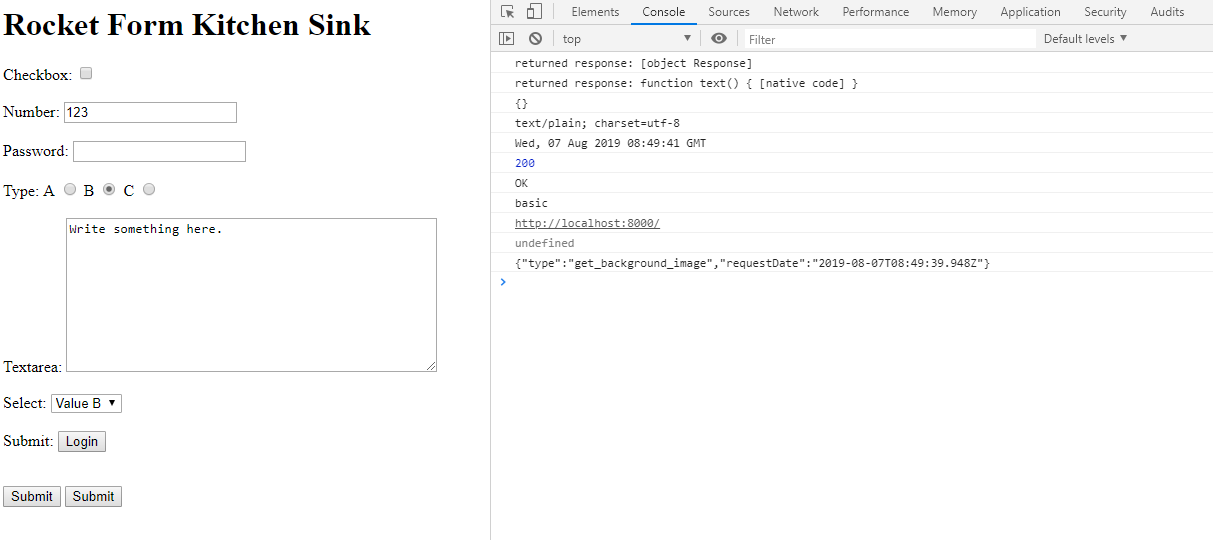Switch to the Console tab
1213x540 pixels.
pos(664,12)
